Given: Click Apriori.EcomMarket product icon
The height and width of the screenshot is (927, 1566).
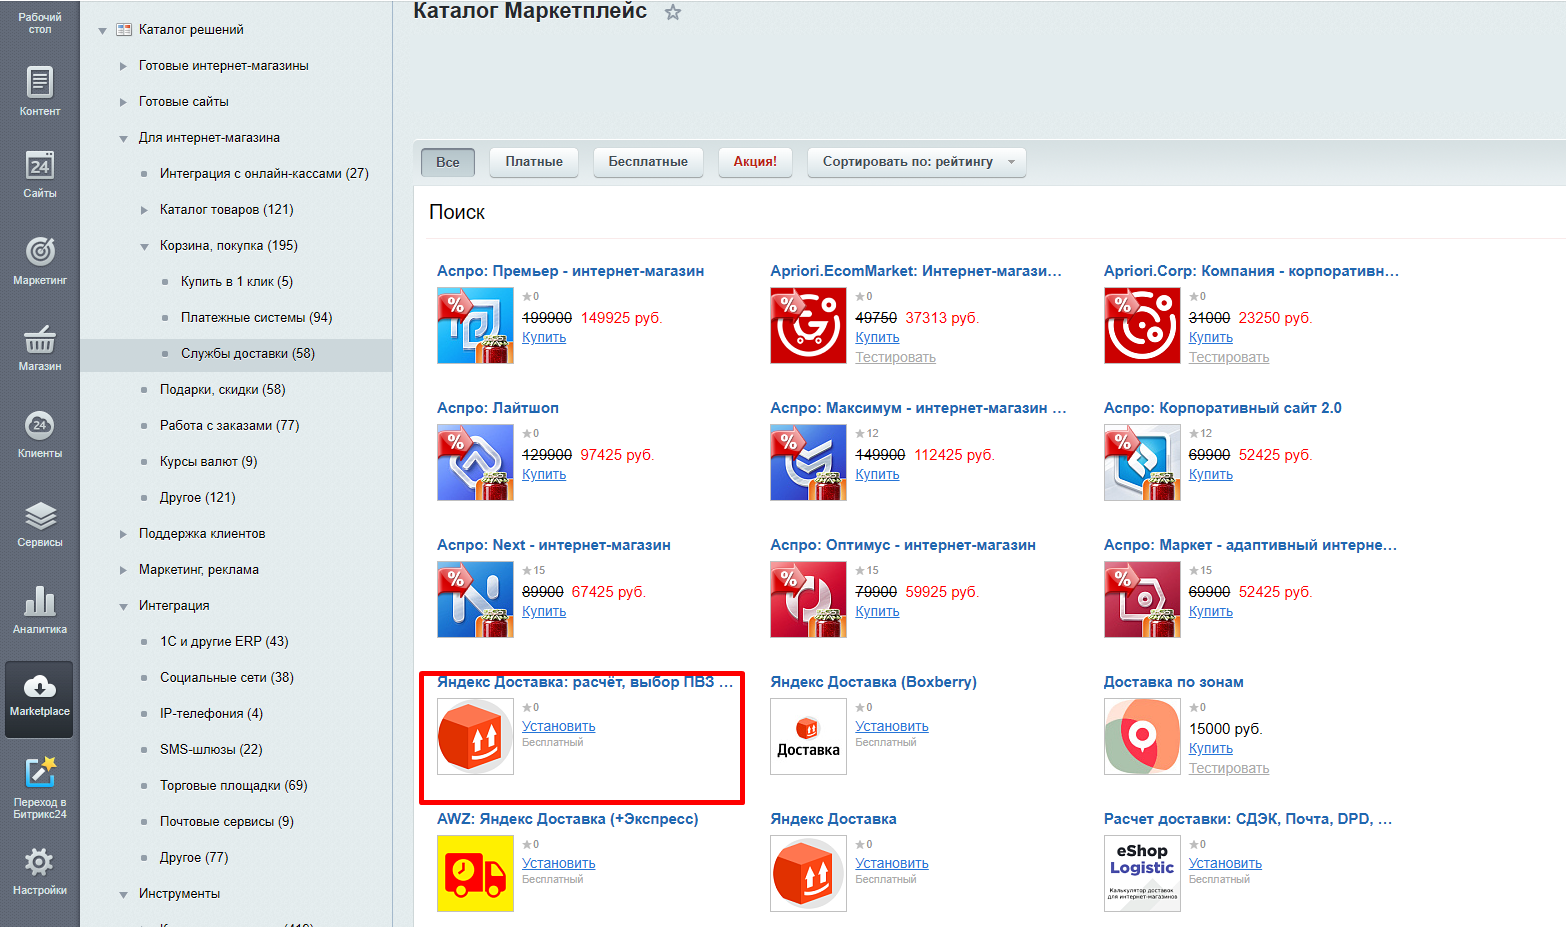Looking at the screenshot, I should coord(808,325).
